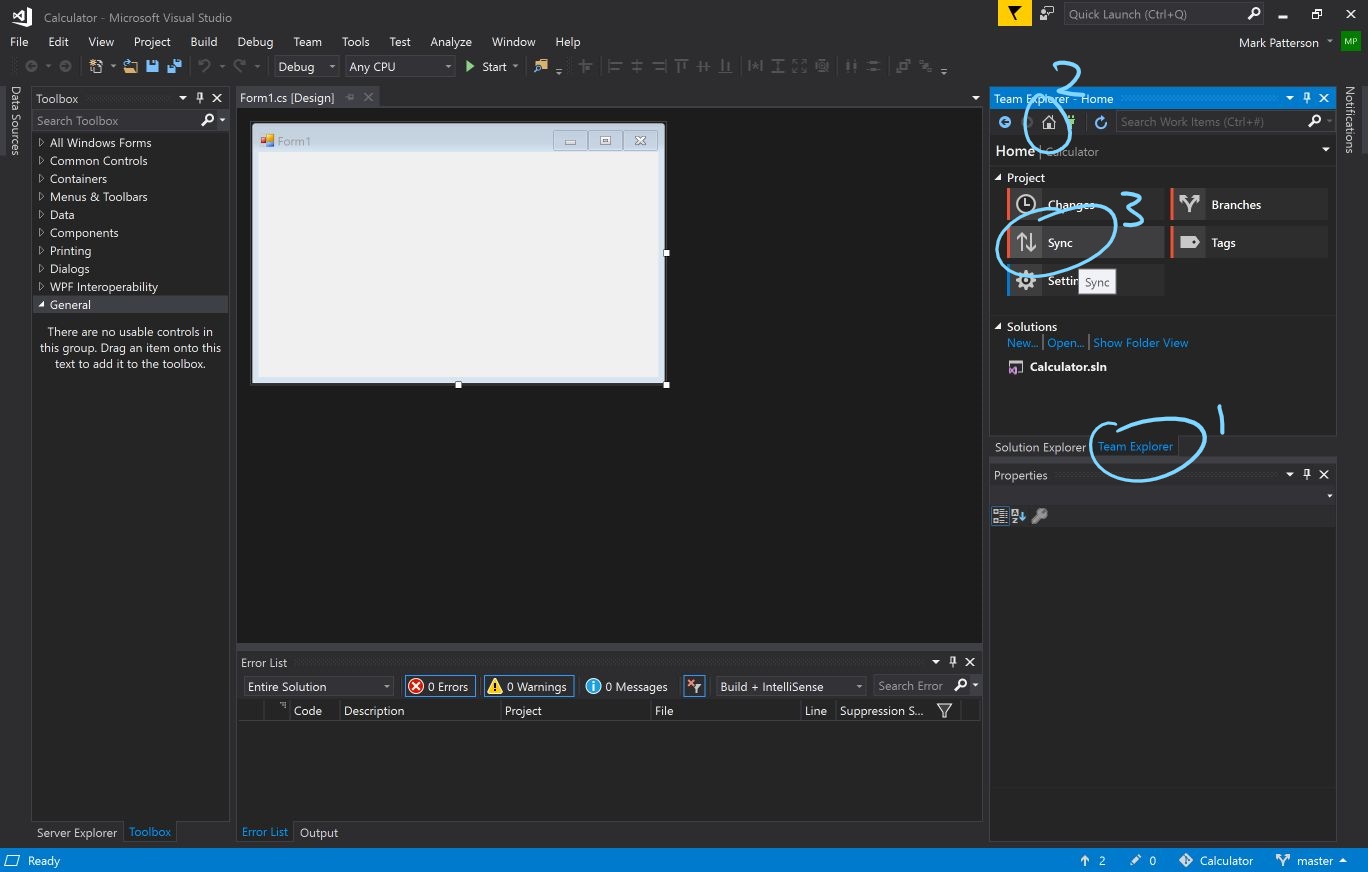
Task: Switch to the Solution Explorer tab
Action: click(1040, 447)
